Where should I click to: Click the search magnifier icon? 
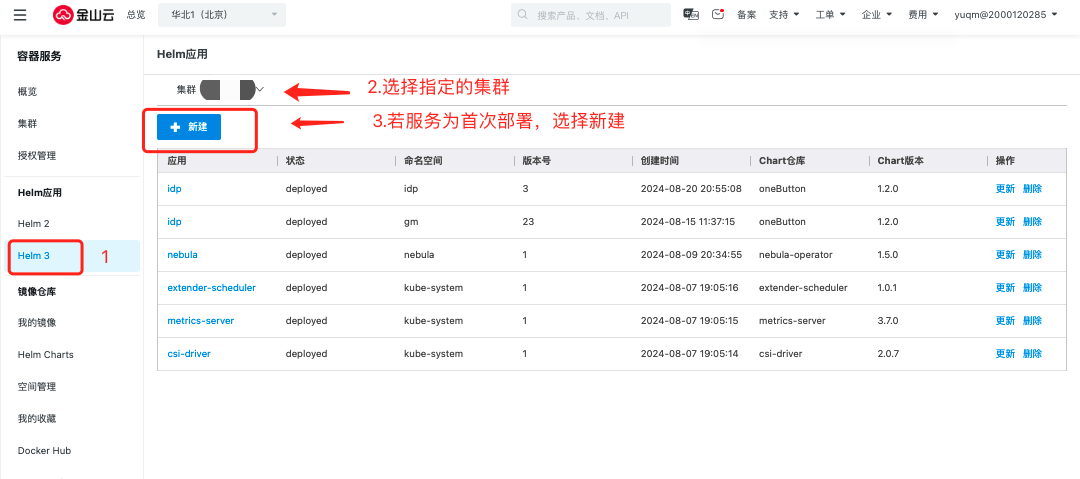point(524,15)
